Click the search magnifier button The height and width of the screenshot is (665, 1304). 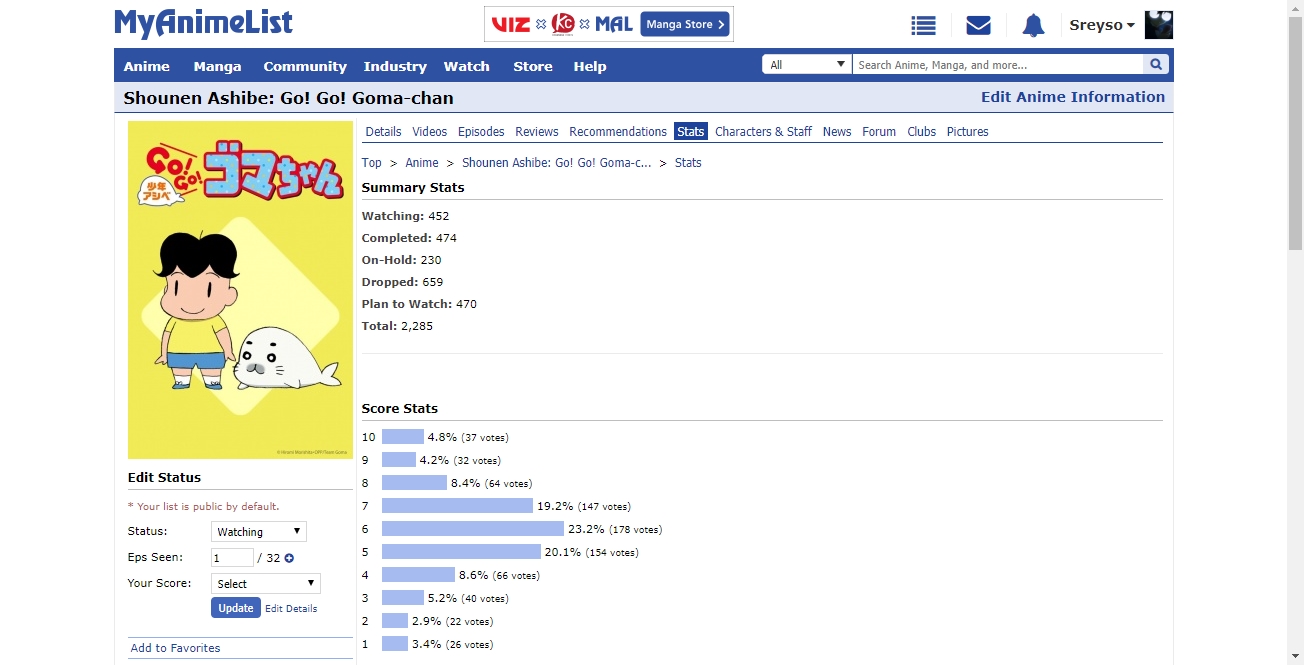point(1156,65)
